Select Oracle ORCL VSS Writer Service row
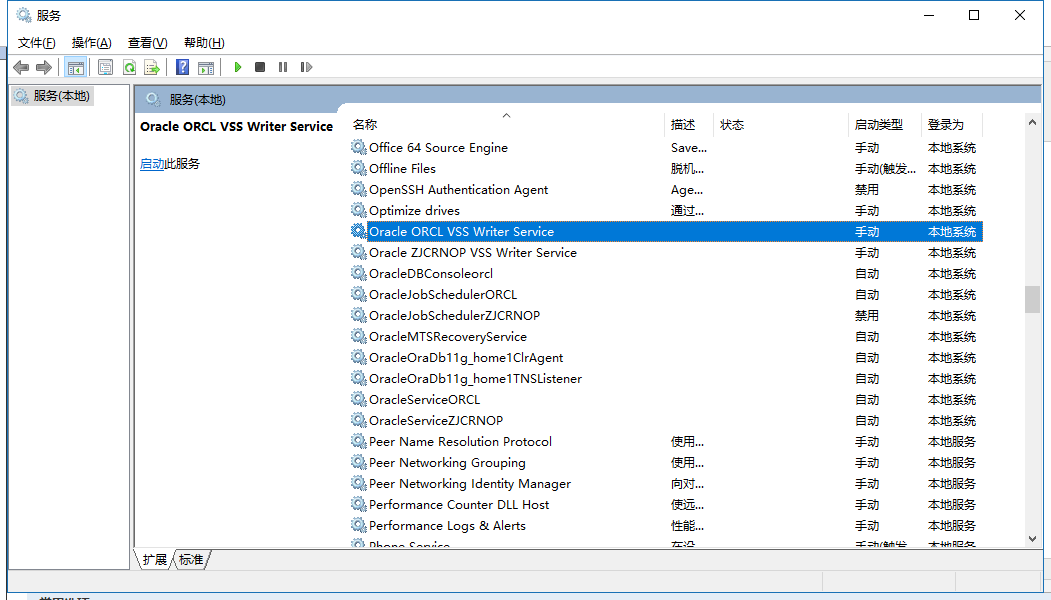Screen dimensions: 1051x600 [667, 231]
